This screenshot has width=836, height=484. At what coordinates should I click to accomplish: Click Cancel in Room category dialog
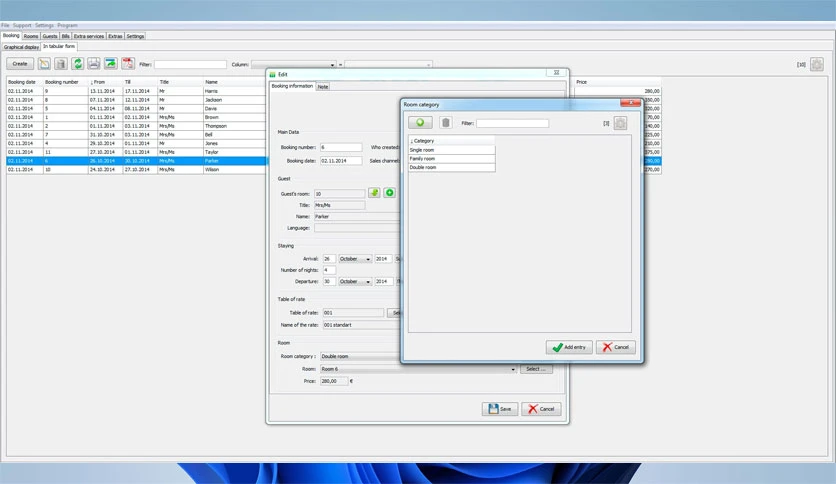616,347
